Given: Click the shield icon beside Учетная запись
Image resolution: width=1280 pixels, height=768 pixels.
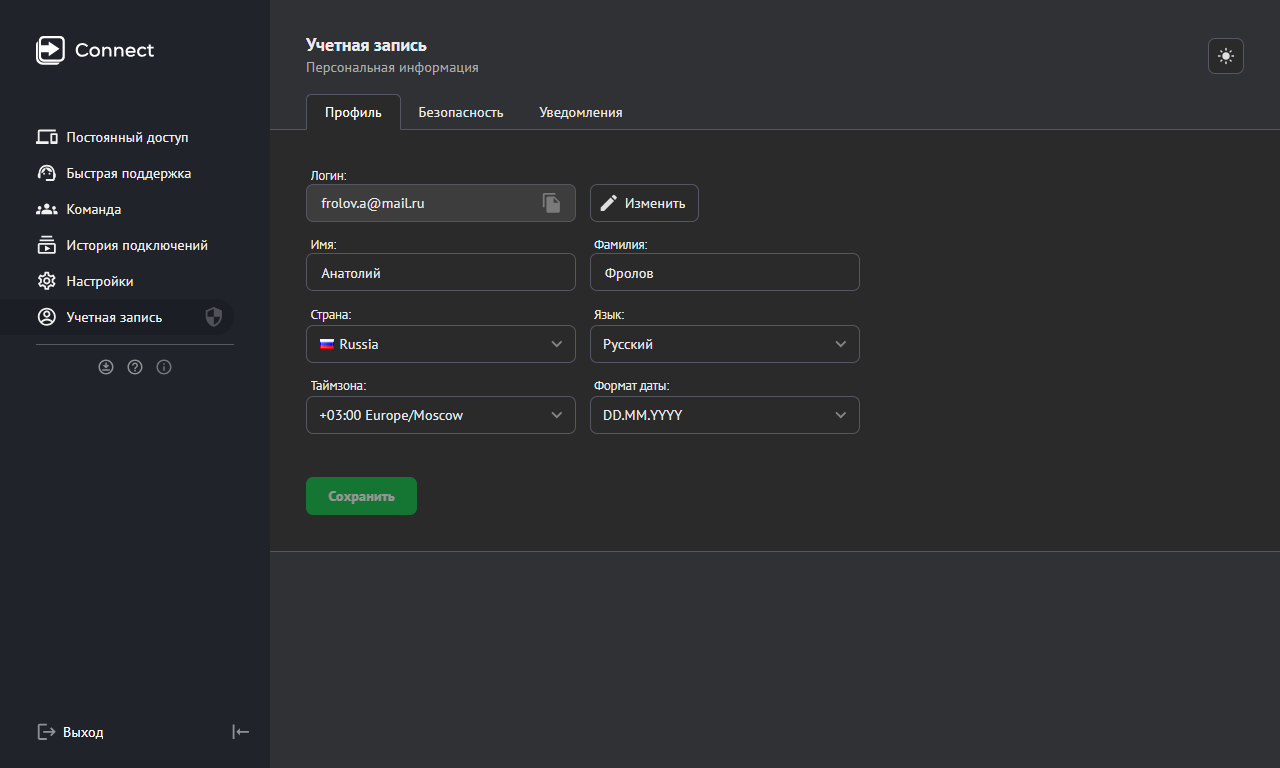Looking at the screenshot, I should pyautogui.click(x=213, y=317).
